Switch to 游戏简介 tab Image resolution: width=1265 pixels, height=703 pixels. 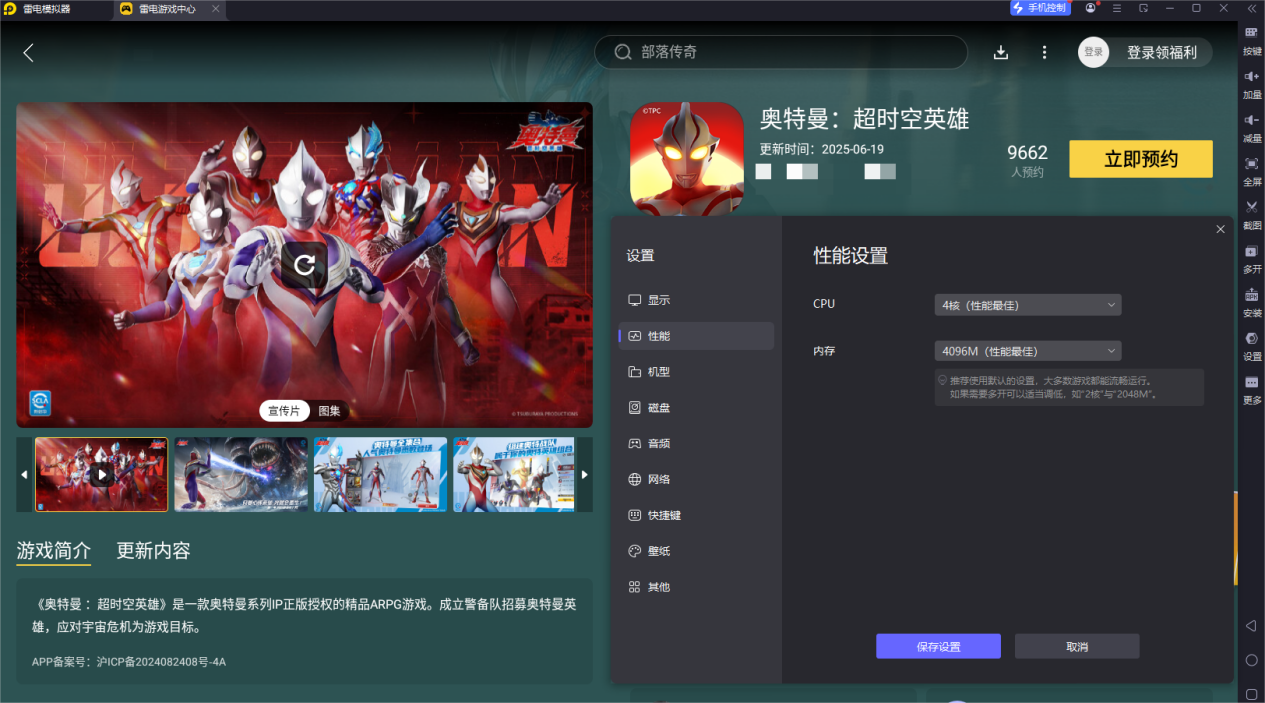coord(54,551)
